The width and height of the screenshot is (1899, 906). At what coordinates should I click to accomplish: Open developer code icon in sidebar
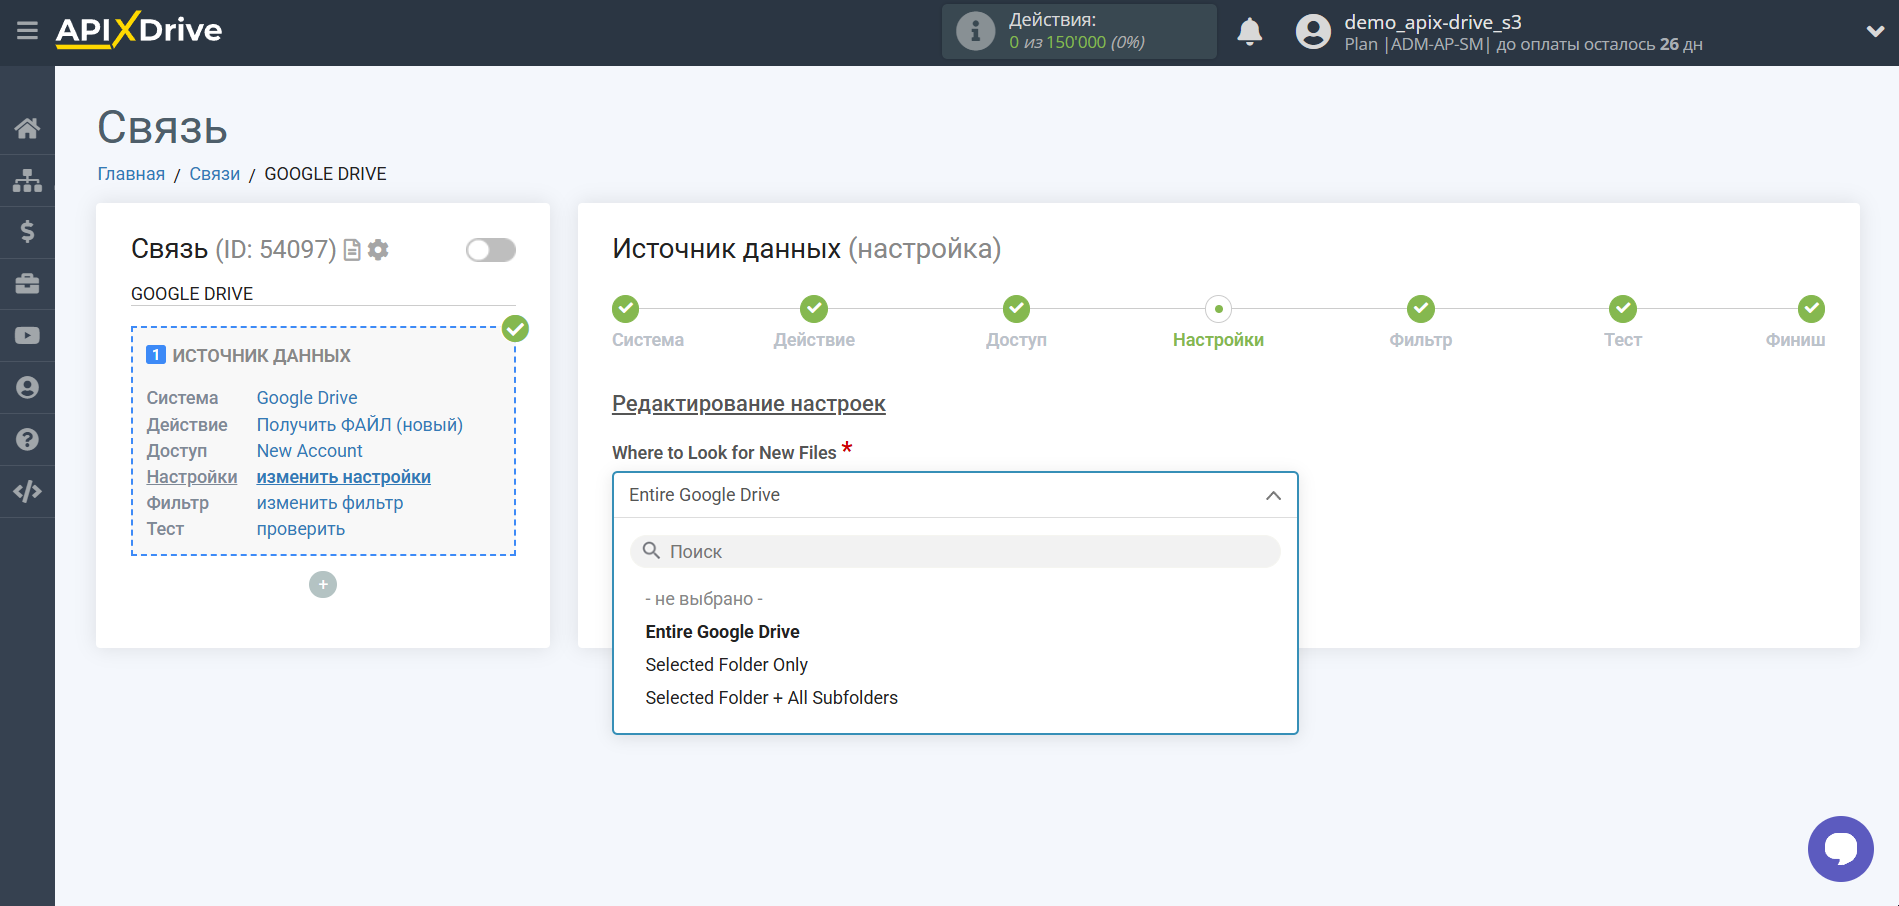coord(27,491)
